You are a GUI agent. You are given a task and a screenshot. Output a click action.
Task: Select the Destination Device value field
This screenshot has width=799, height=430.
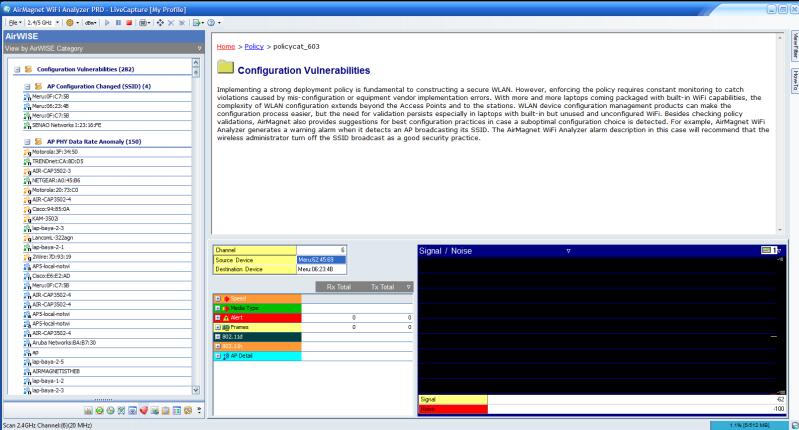coord(321,269)
